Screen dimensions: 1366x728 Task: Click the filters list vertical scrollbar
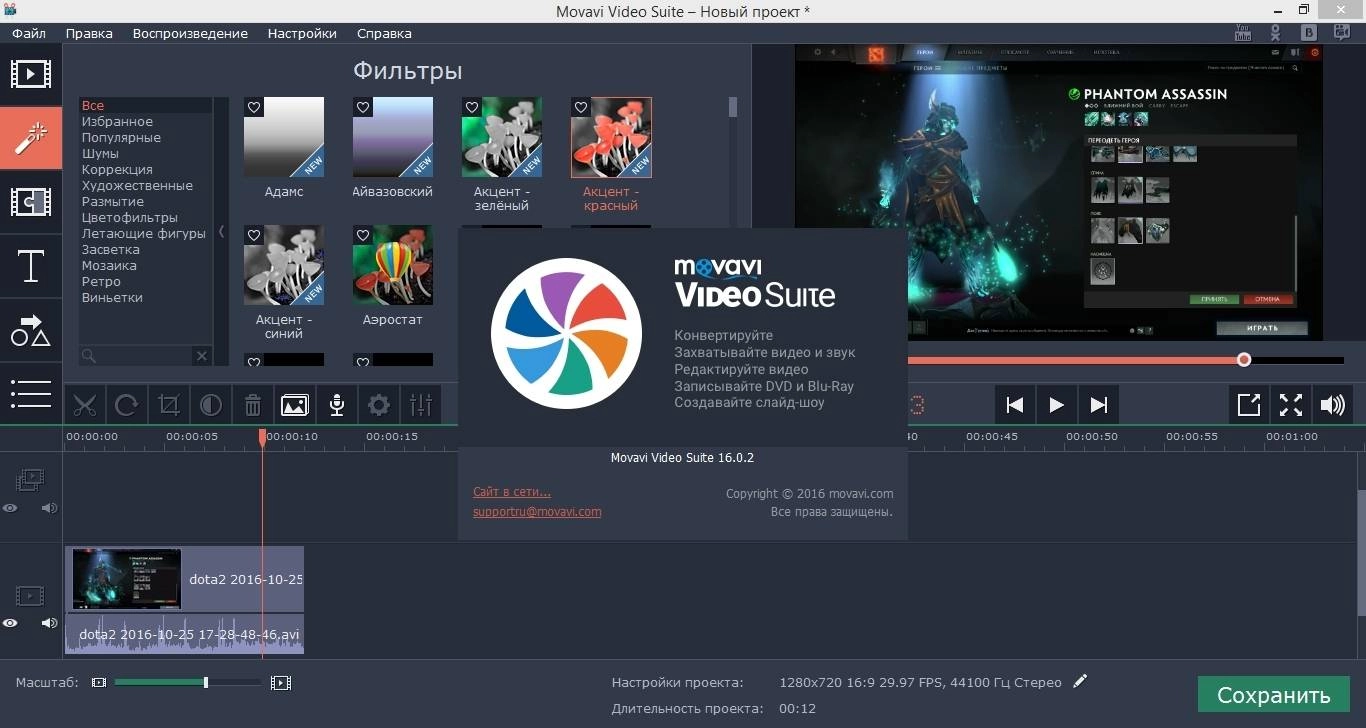tap(733, 107)
